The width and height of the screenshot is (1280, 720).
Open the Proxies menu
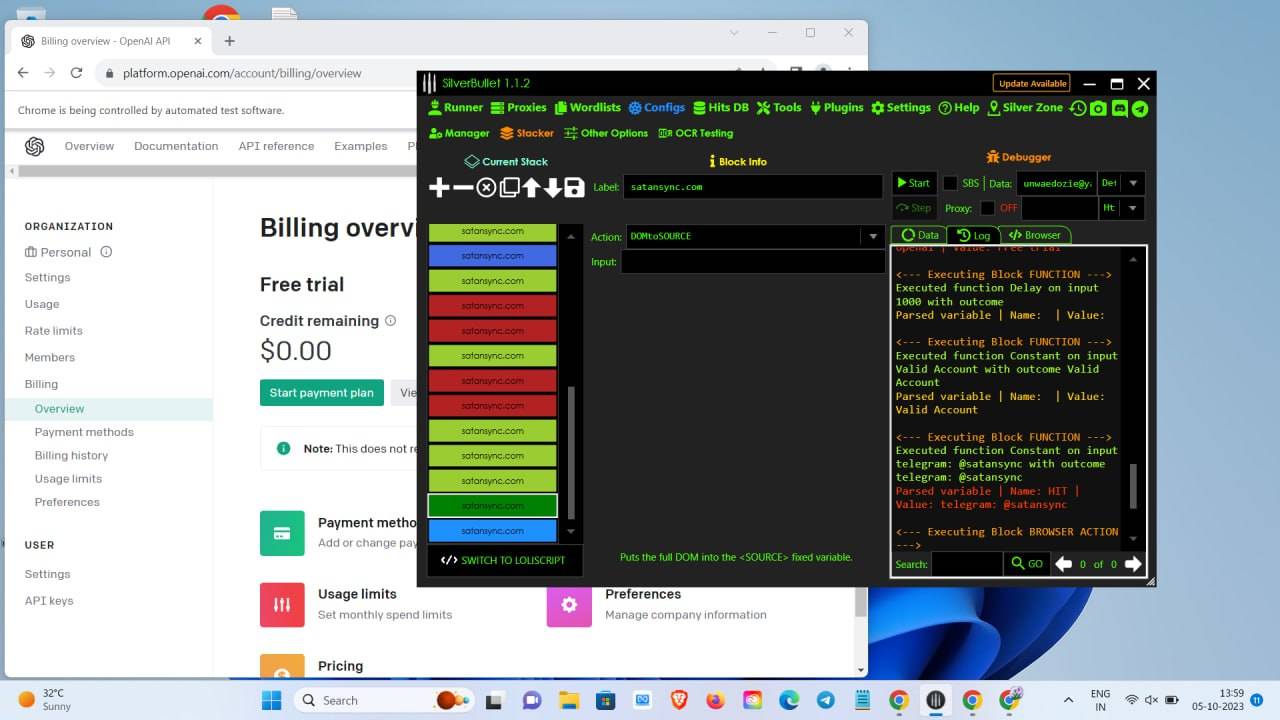[518, 108]
